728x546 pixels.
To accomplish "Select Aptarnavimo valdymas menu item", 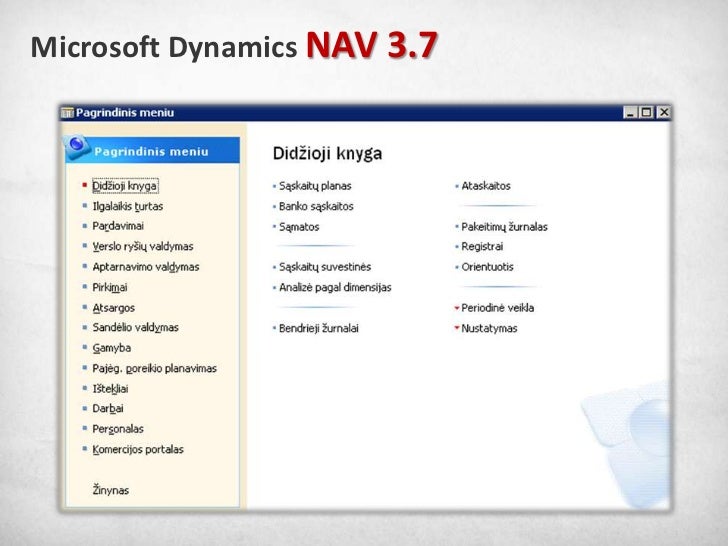I will [146, 267].
